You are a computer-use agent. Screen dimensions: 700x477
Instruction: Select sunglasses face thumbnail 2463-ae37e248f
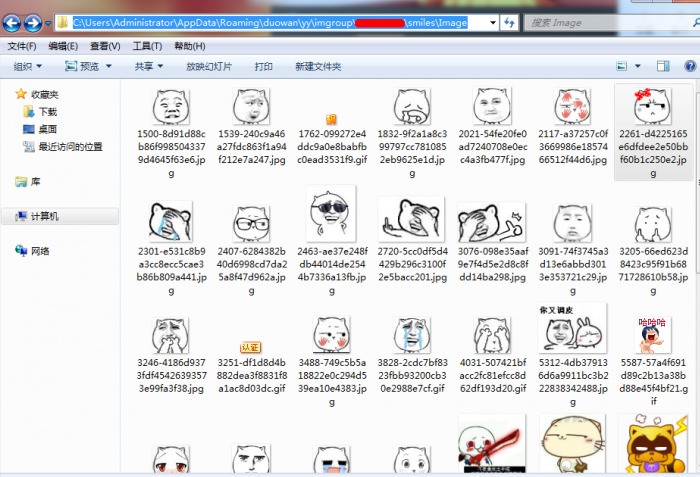[331, 213]
